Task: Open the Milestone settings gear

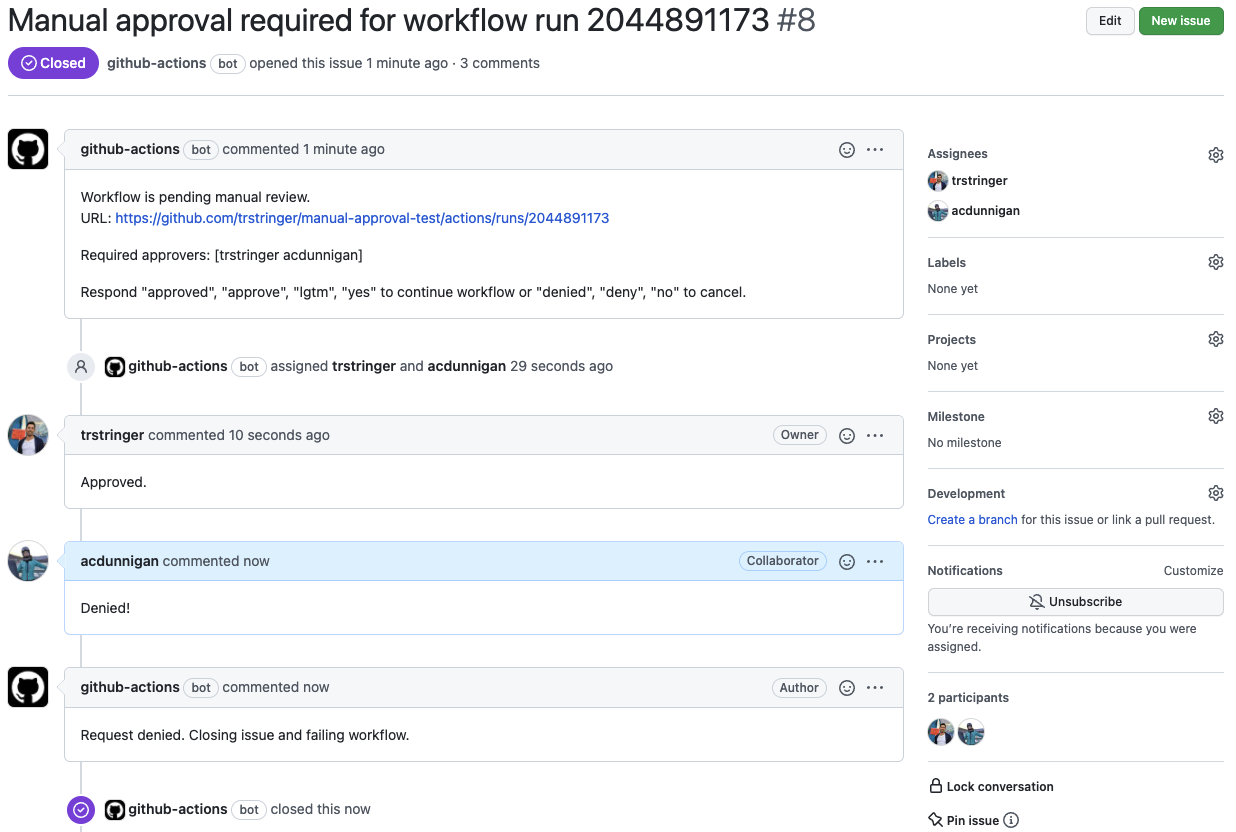Action: pos(1215,415)
